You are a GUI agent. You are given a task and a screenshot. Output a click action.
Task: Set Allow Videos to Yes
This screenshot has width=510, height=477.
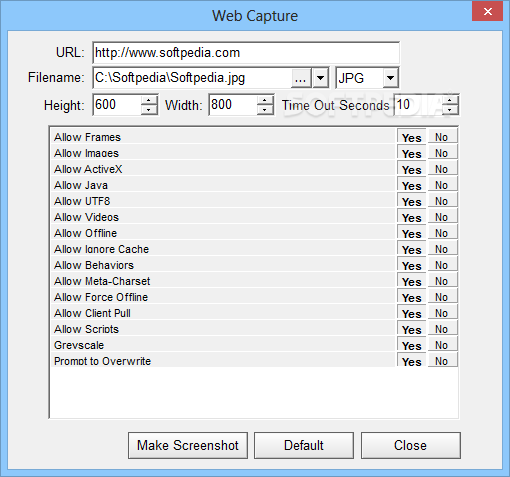411,217
